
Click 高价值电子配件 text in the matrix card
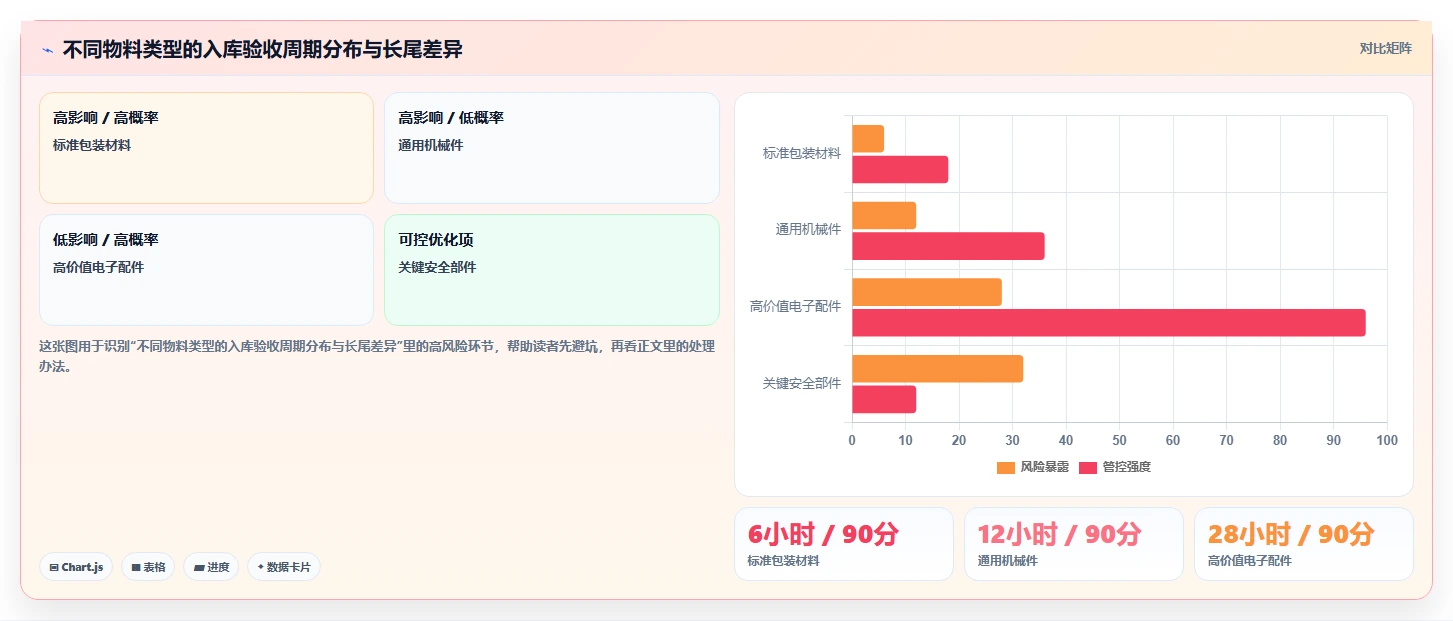pyautogui.click(x=99, y=267)
